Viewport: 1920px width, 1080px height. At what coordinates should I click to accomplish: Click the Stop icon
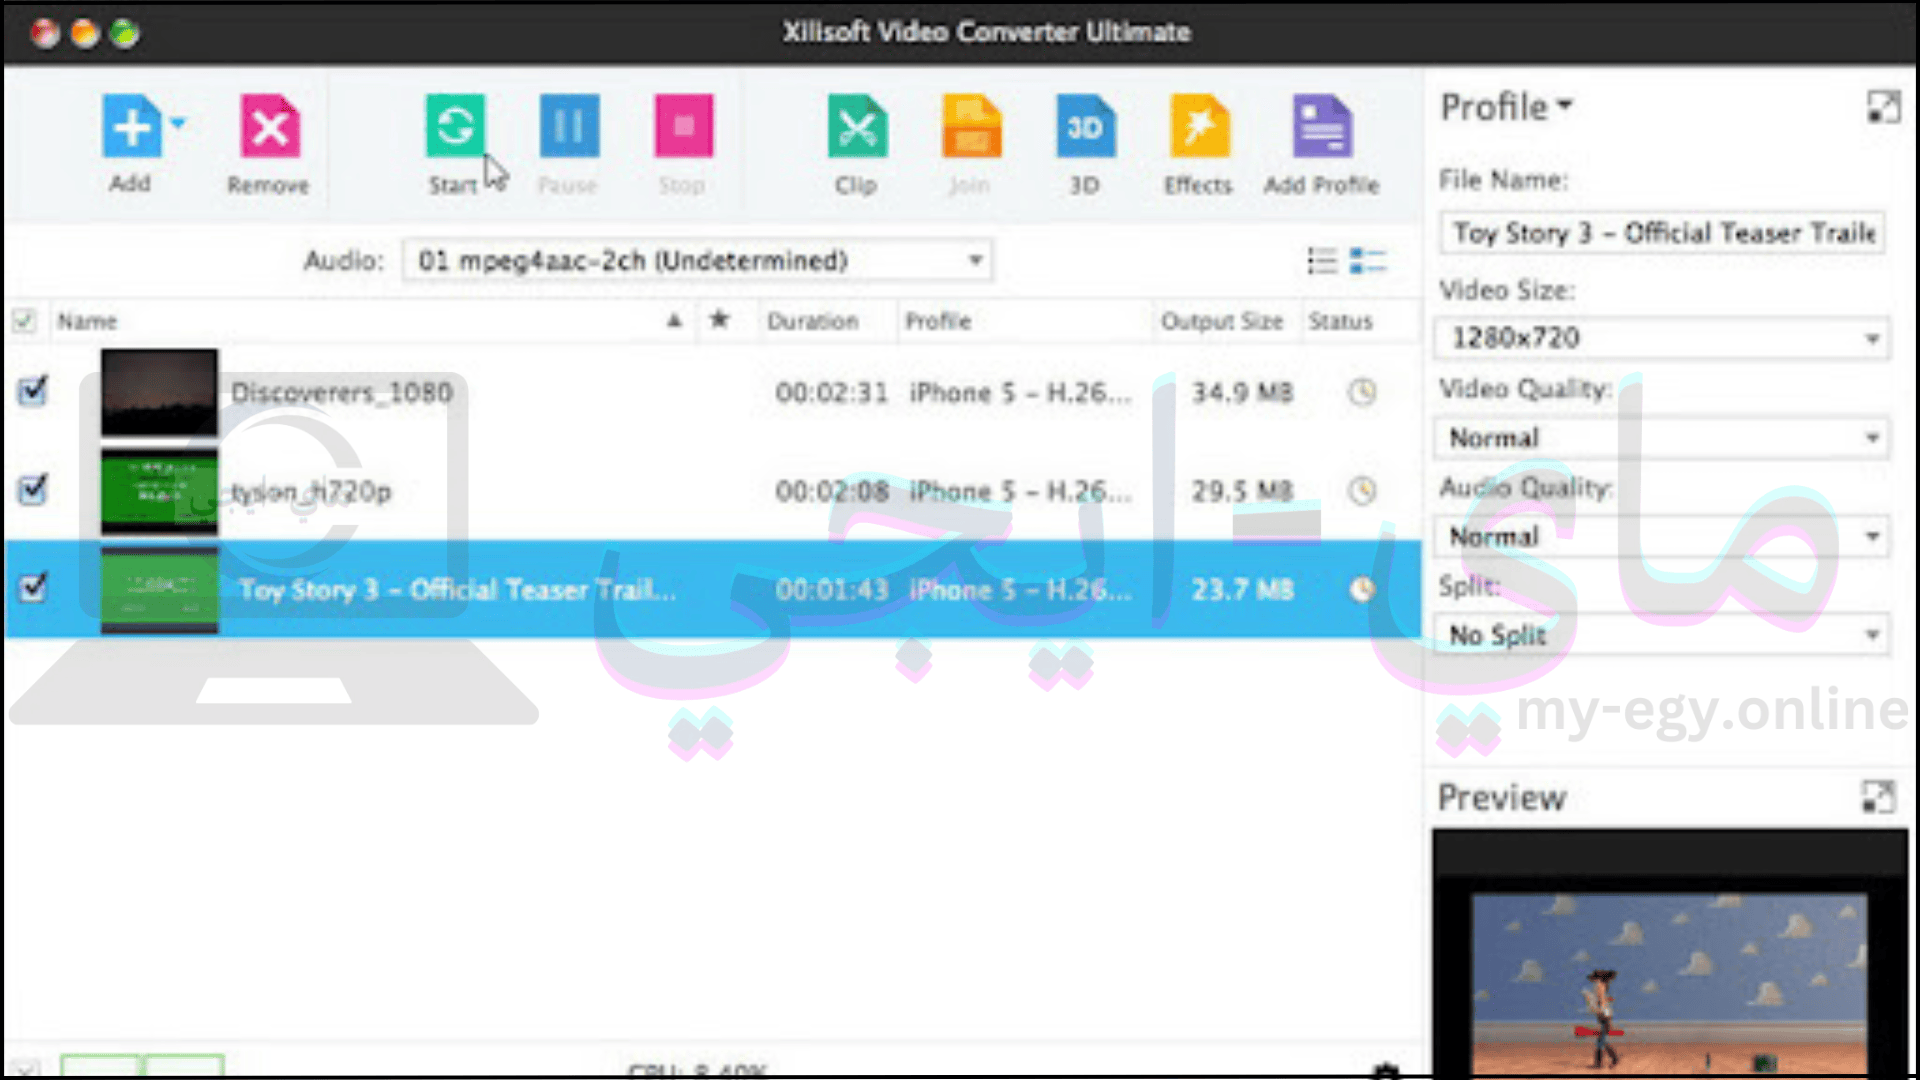[684, 126]
